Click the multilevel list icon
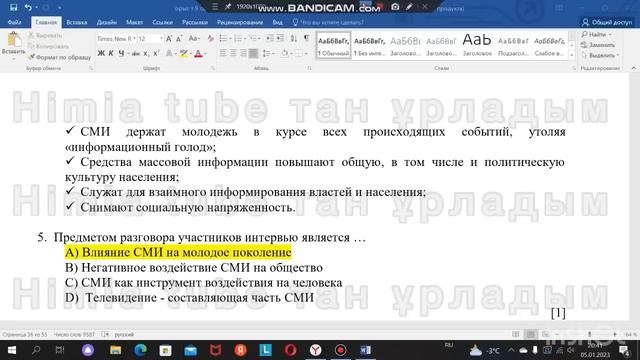640x360 pixels. click(x=253, y=38)
